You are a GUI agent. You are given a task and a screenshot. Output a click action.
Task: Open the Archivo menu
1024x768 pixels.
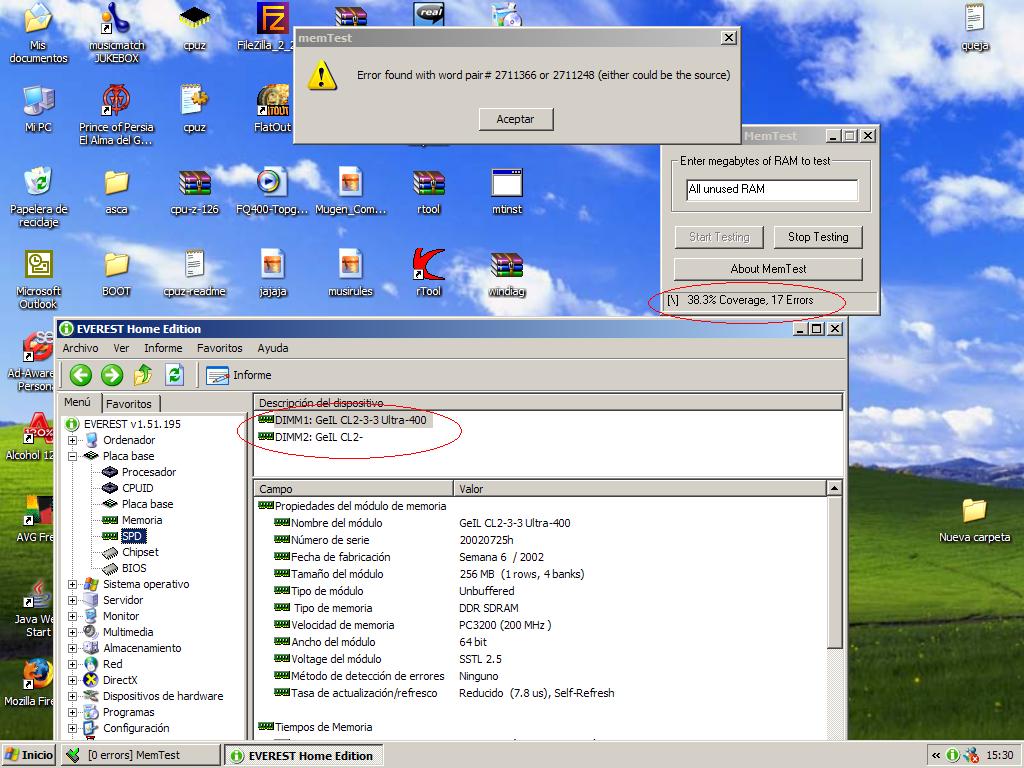[x=80, y=348]
